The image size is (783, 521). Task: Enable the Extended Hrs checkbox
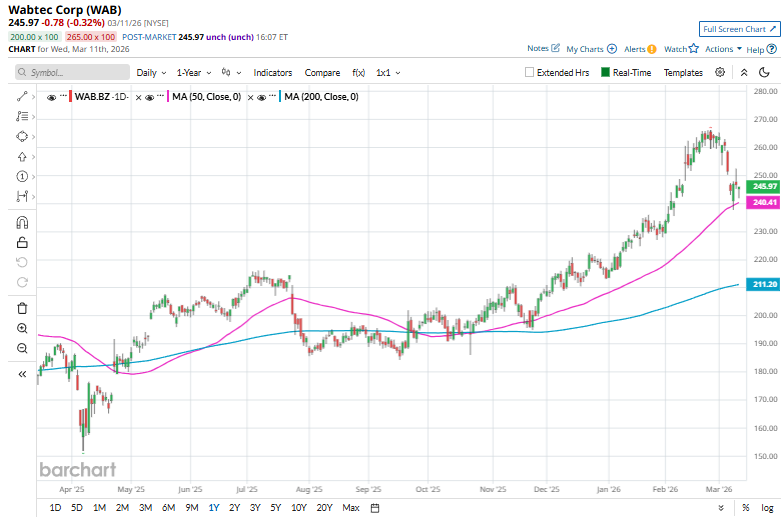pyautogui.click(x=530, y=73)
